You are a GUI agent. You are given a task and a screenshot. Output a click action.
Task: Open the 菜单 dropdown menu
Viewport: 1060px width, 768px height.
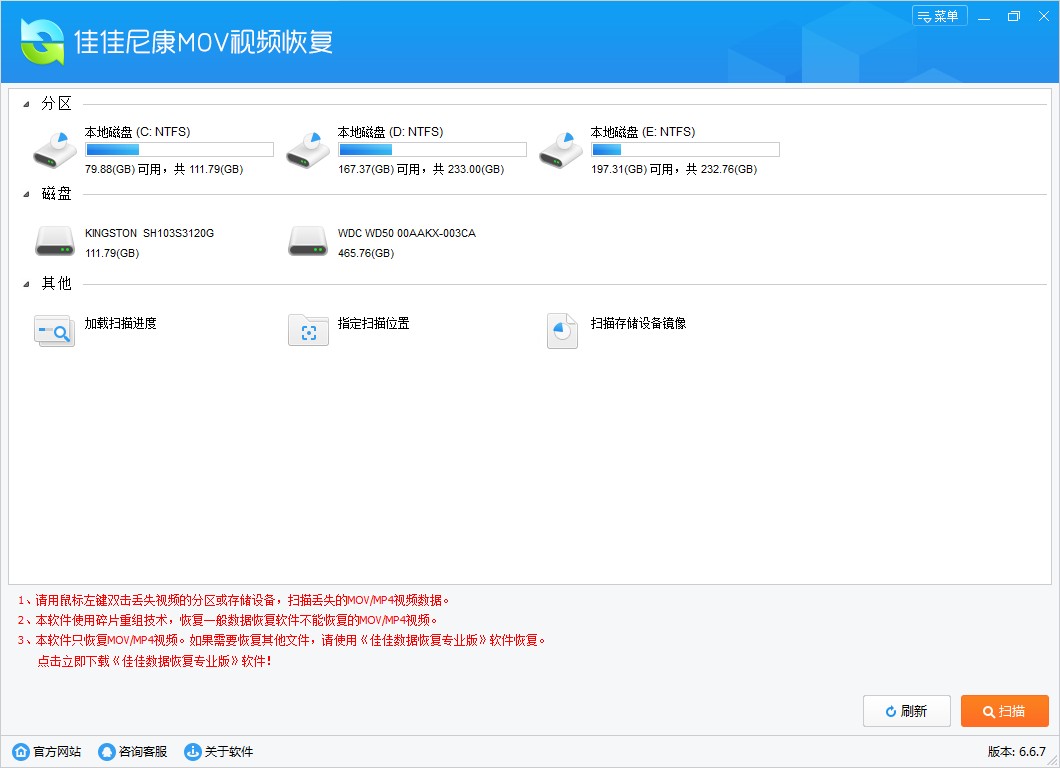[x=939, y=16]
